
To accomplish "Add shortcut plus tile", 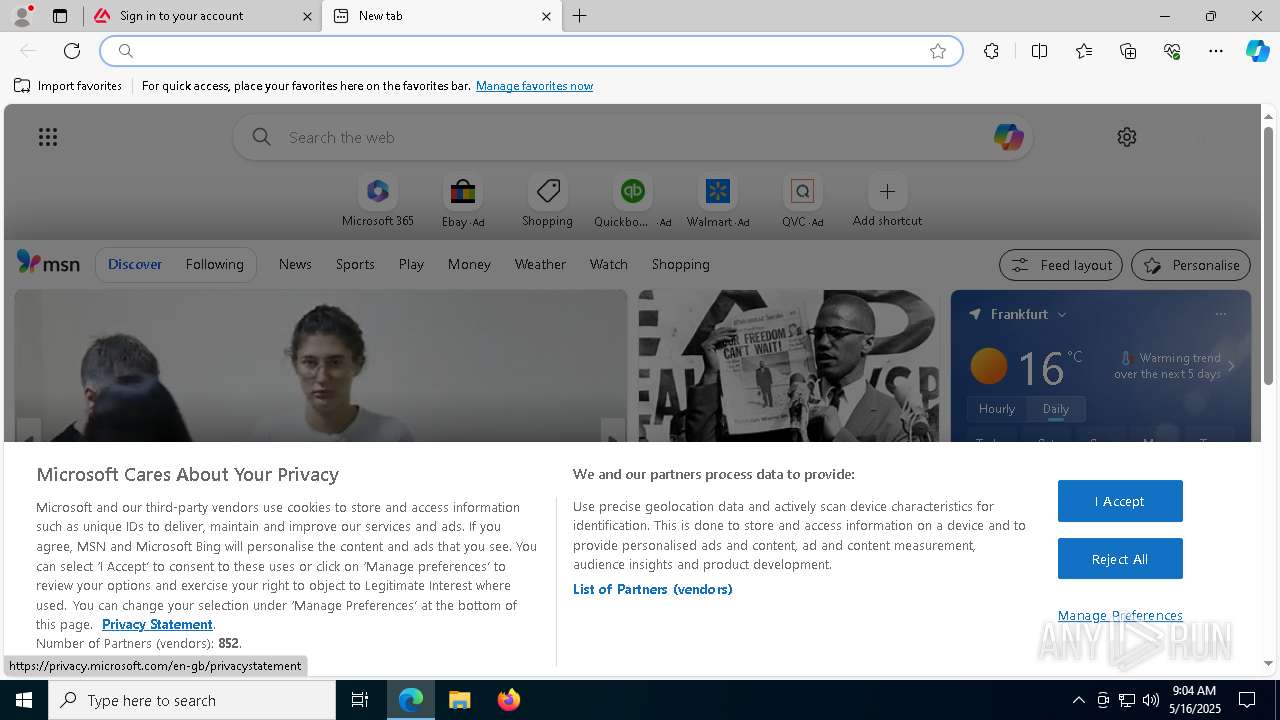I will [887, 201].
